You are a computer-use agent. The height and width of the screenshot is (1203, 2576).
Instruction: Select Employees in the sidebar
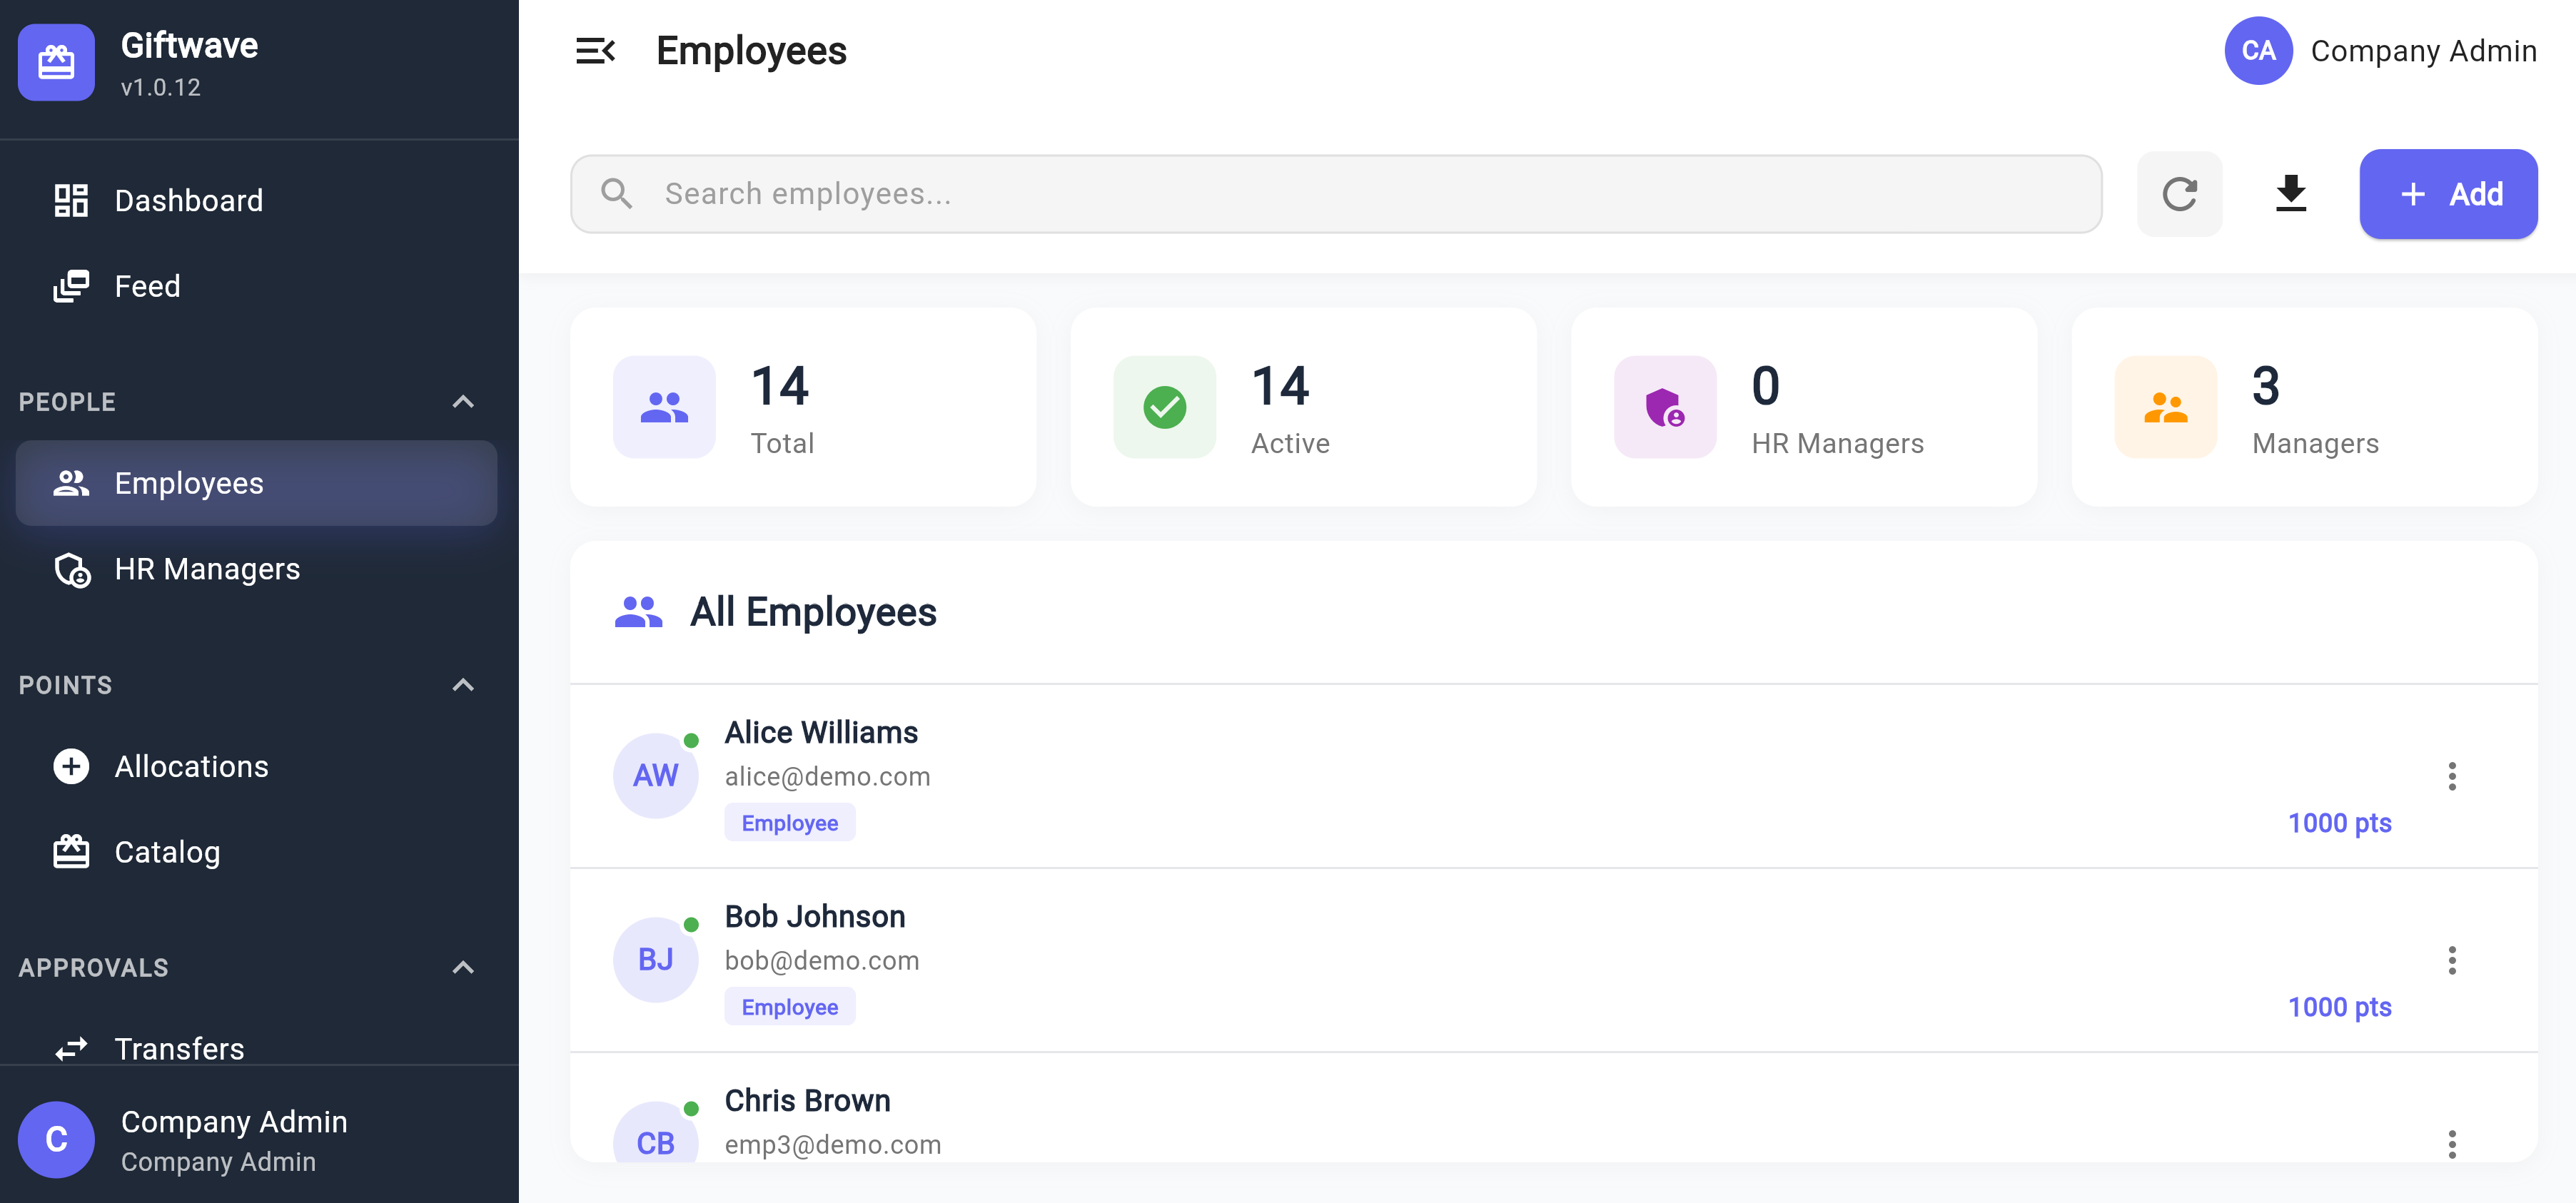pyautogui.click(x=256, y=483)
